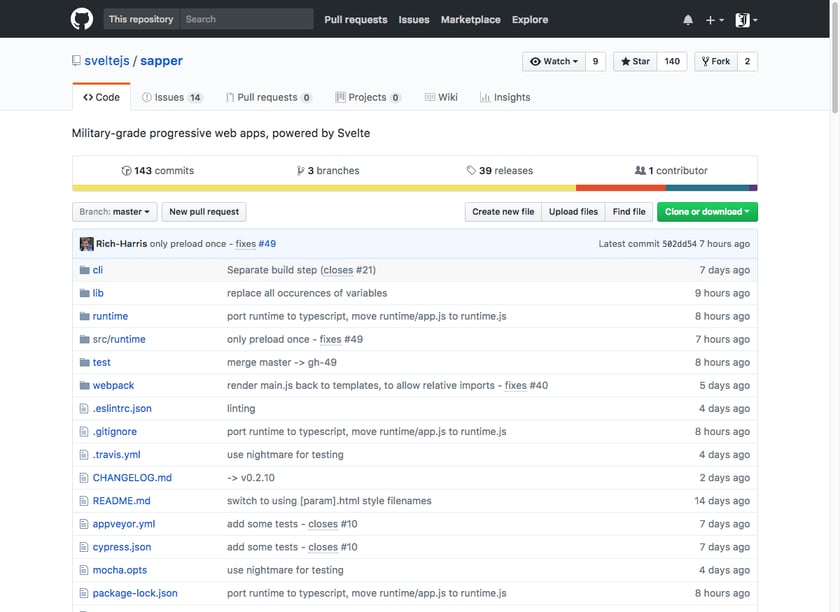Open commit message 'linting'
The height and width of the screenshot is (612, 840).
click(241, 408)
